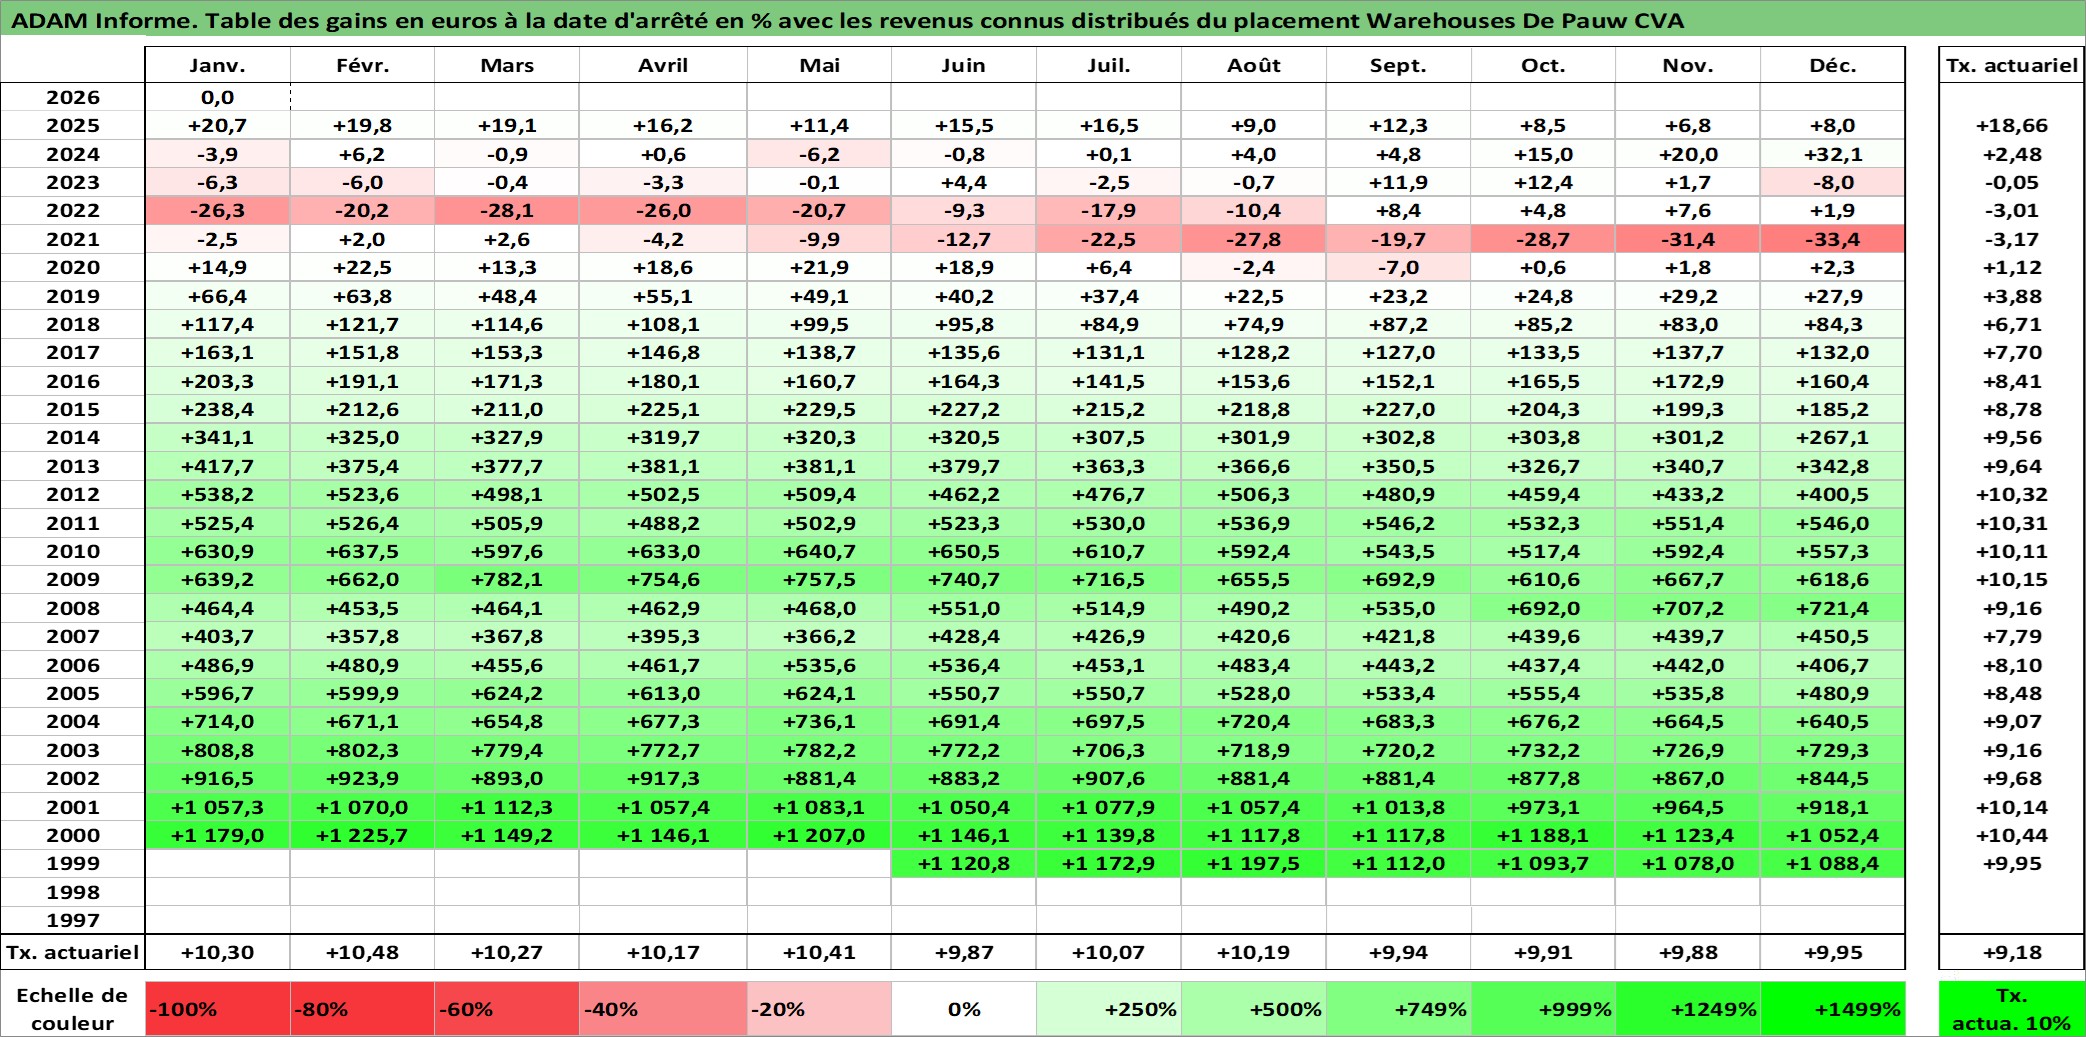Select the +10,48 February actuarial rate cell
Image resolution: width=2086 pixels, height=1037 pixels.
coord(363,953)
